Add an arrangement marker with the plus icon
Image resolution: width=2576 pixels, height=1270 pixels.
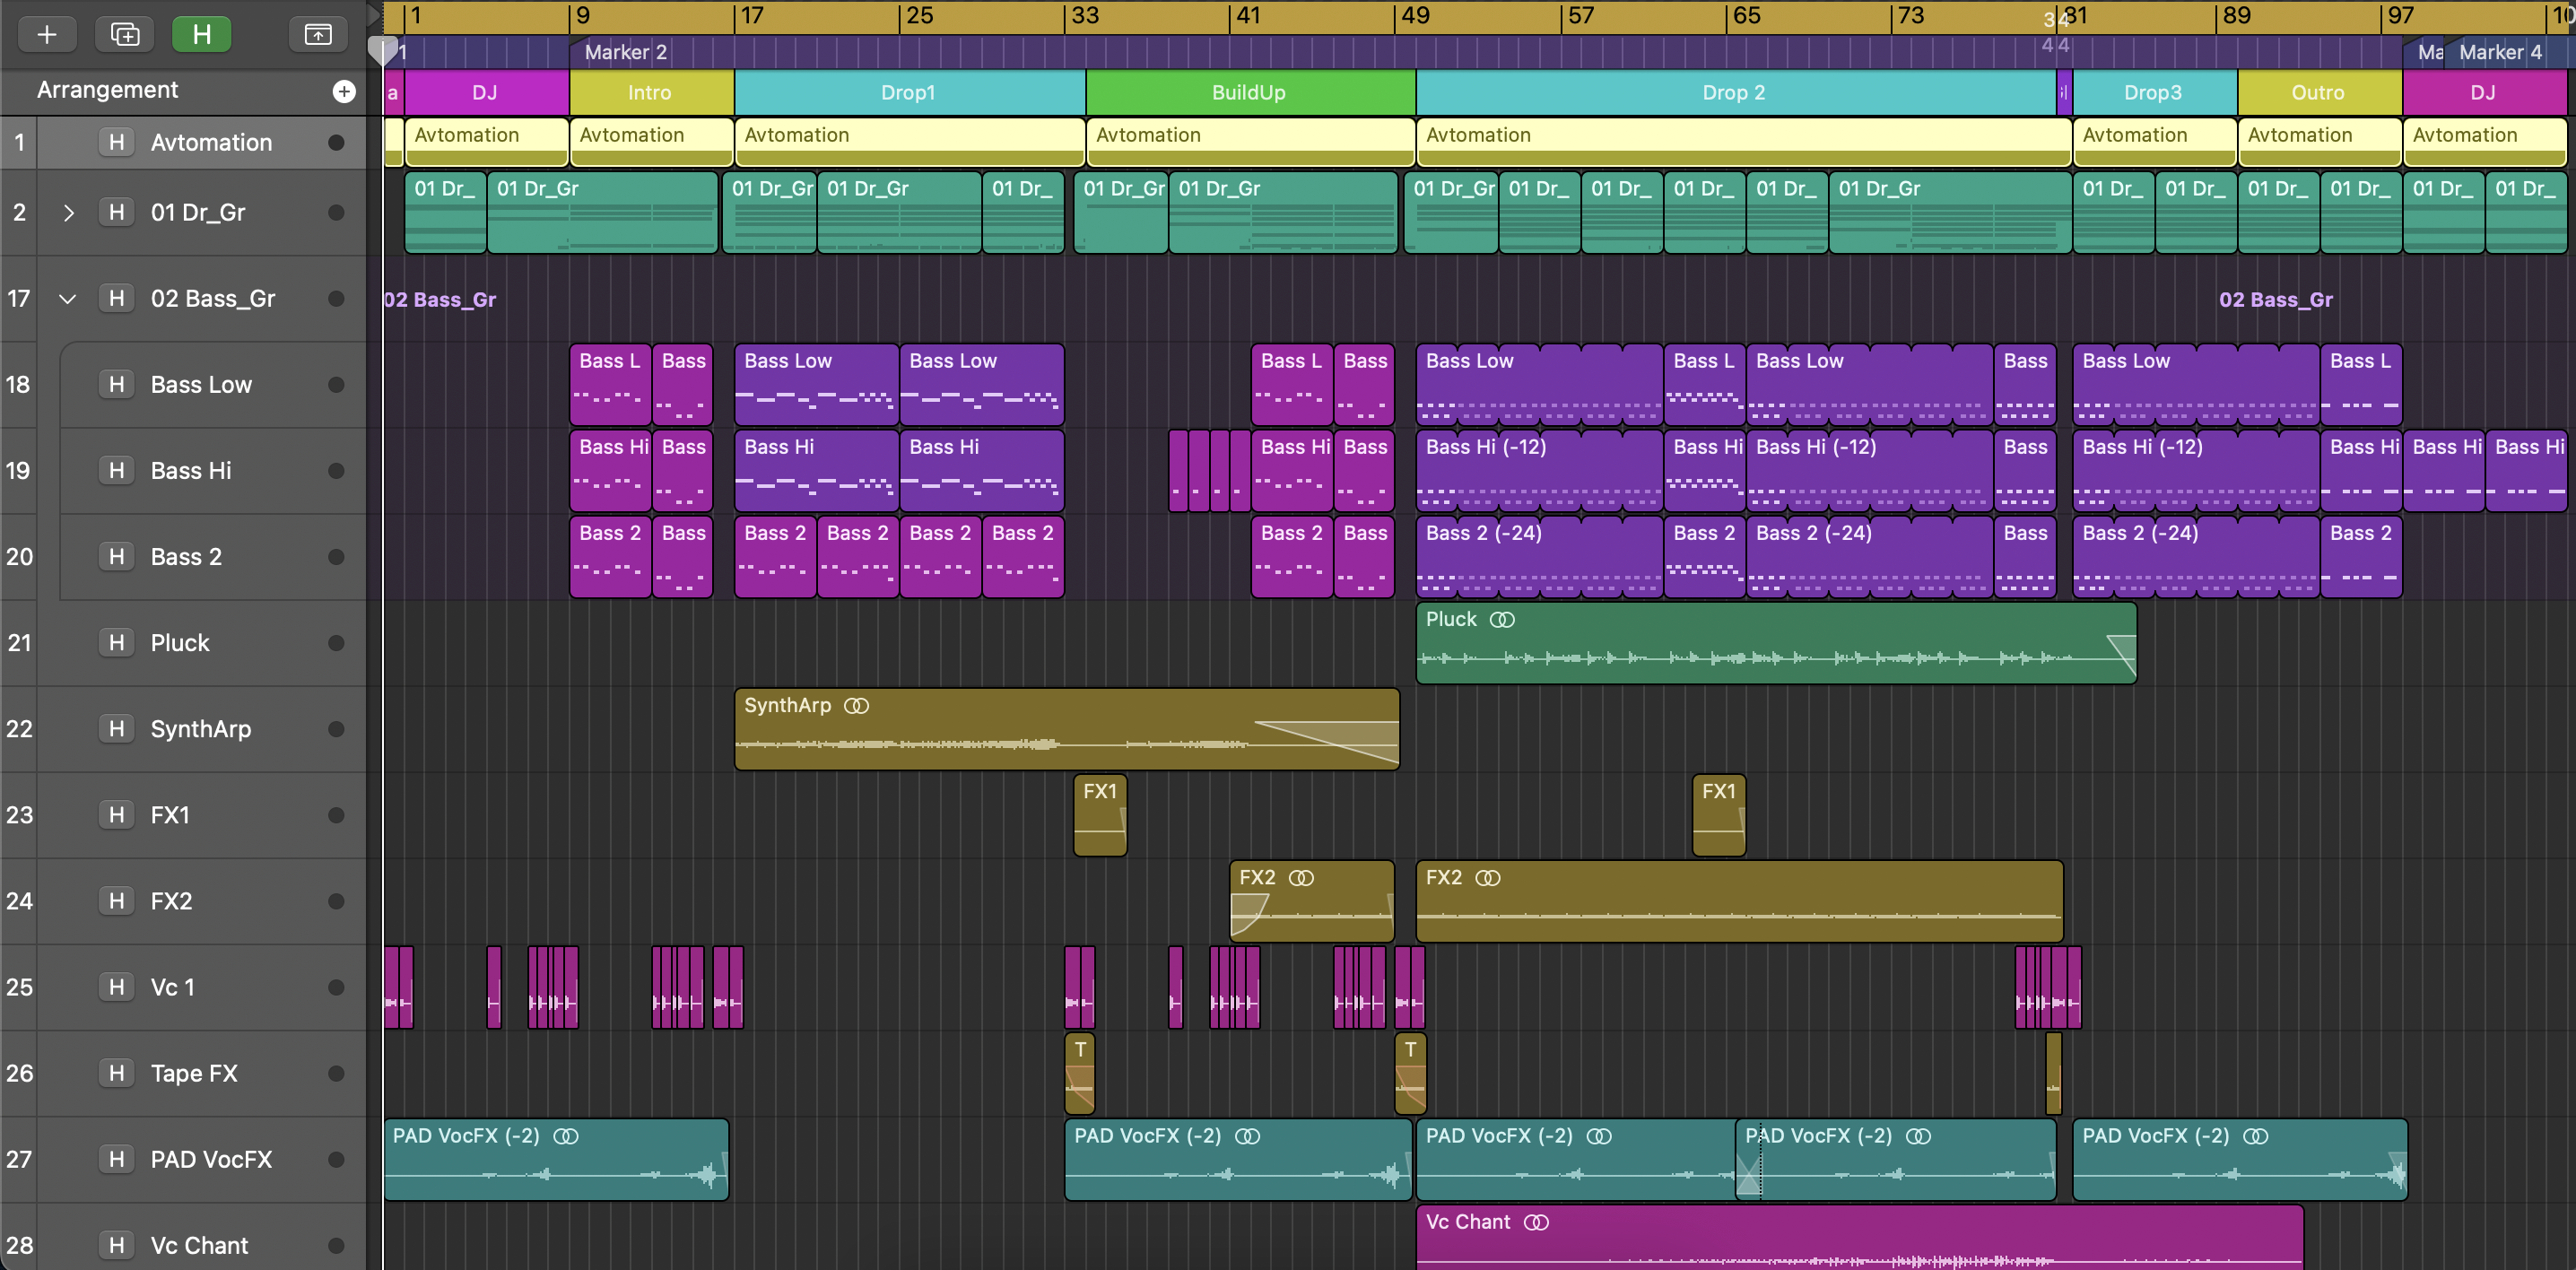pyautogui.click(x=344, y=92)
